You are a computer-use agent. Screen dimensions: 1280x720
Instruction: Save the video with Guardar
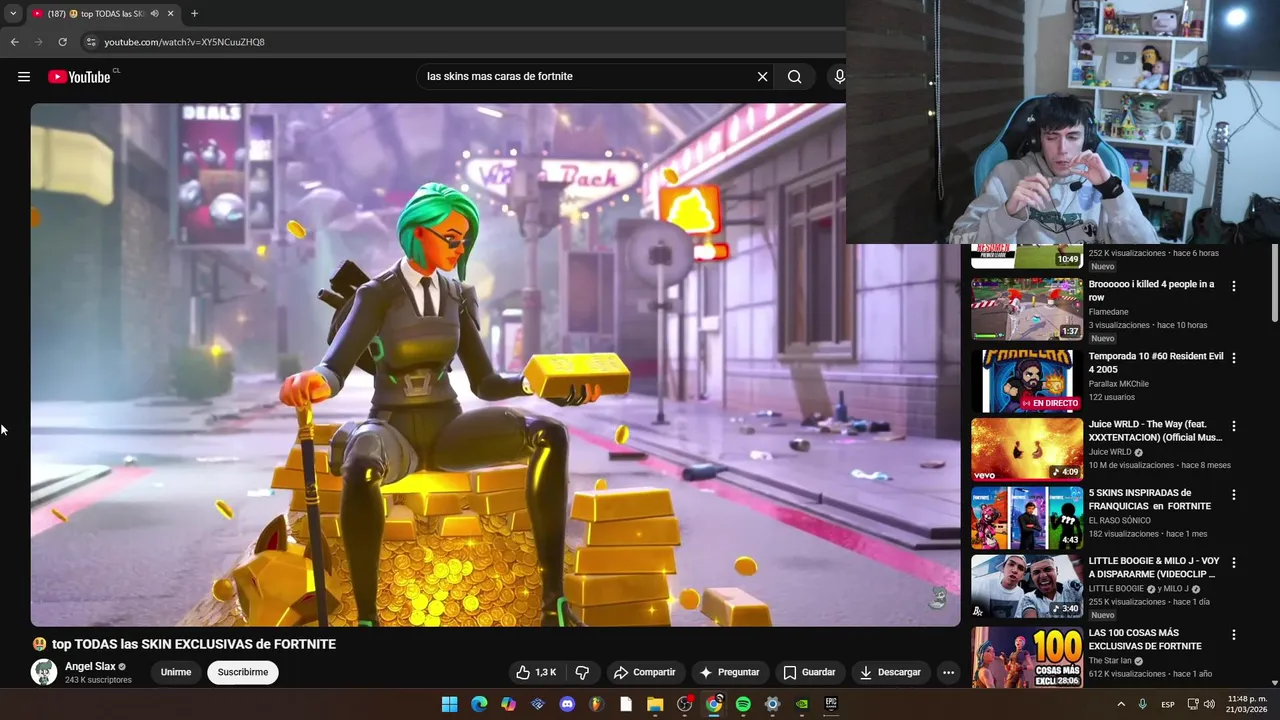coord(809,672)
